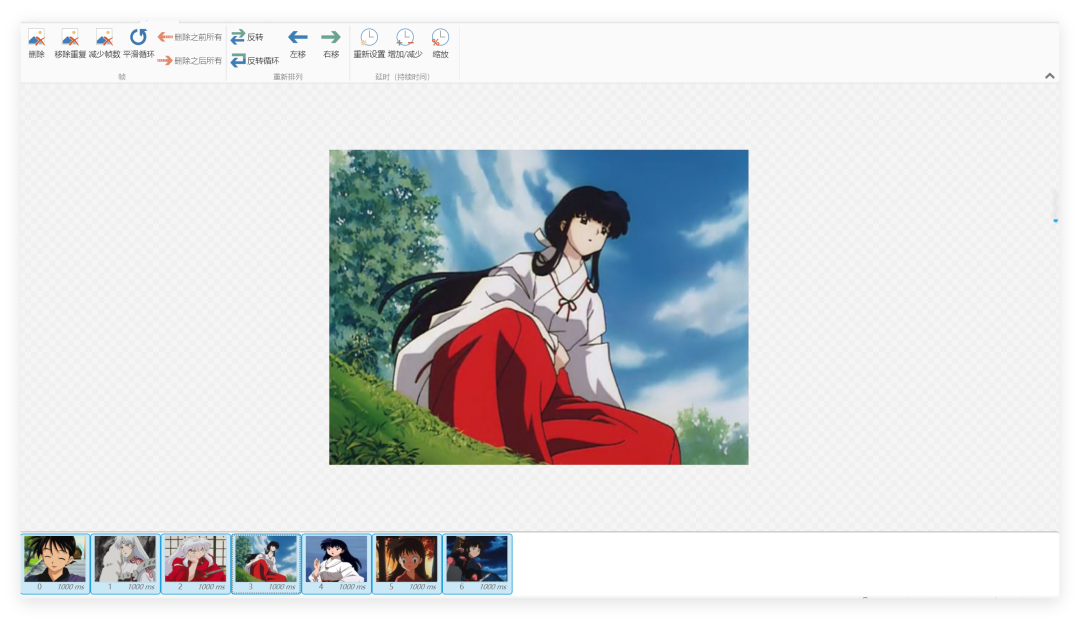Move frame right with 右移
This screenshot has height=619, width=1080.
[331, 43]
